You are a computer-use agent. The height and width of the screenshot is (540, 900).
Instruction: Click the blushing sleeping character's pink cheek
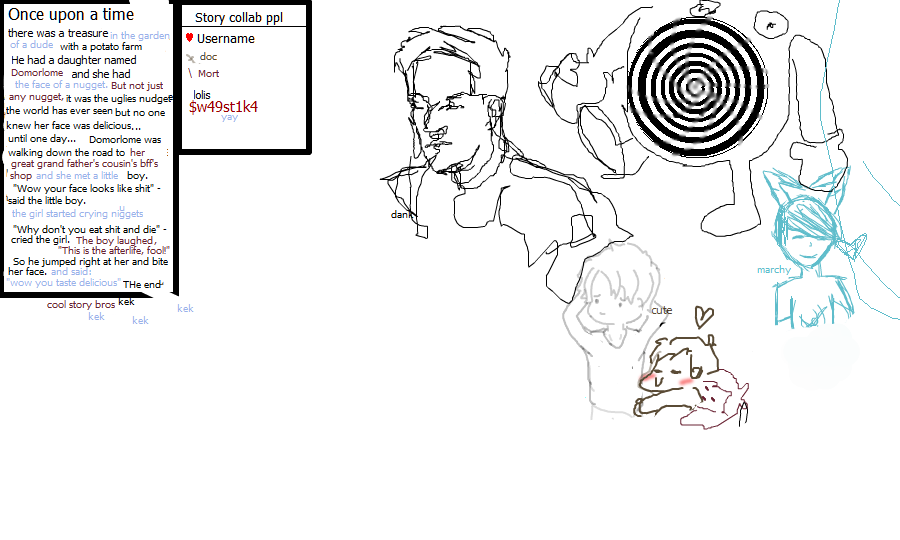686,381
